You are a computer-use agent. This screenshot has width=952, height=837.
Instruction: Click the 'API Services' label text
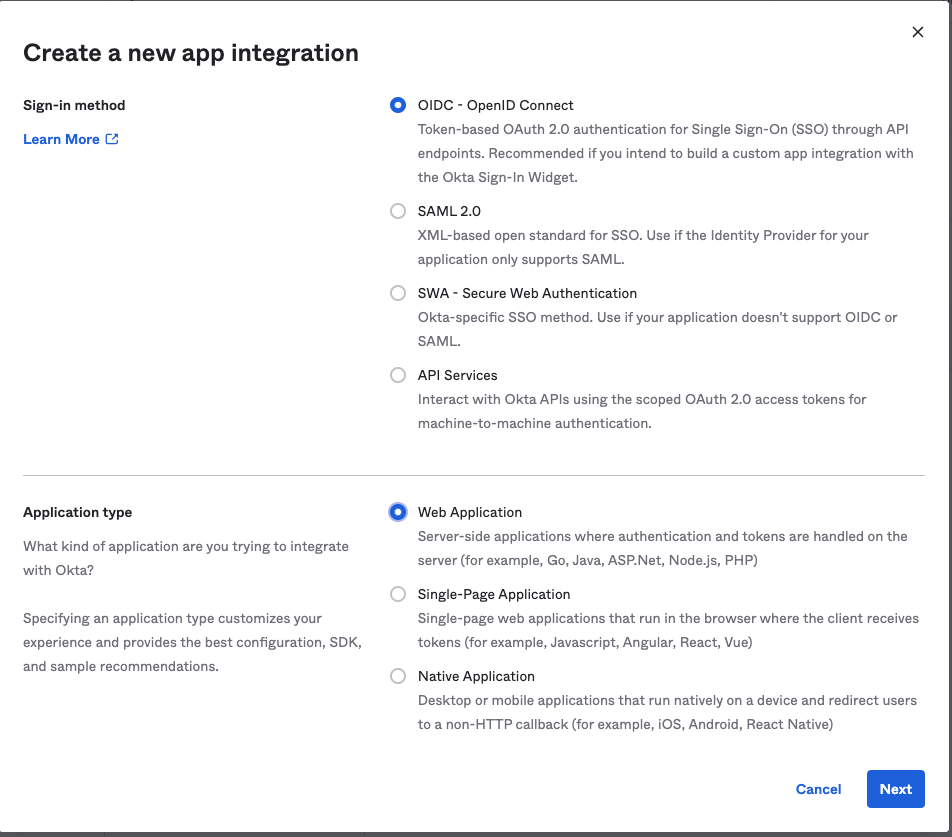click(x=457, y=375)
